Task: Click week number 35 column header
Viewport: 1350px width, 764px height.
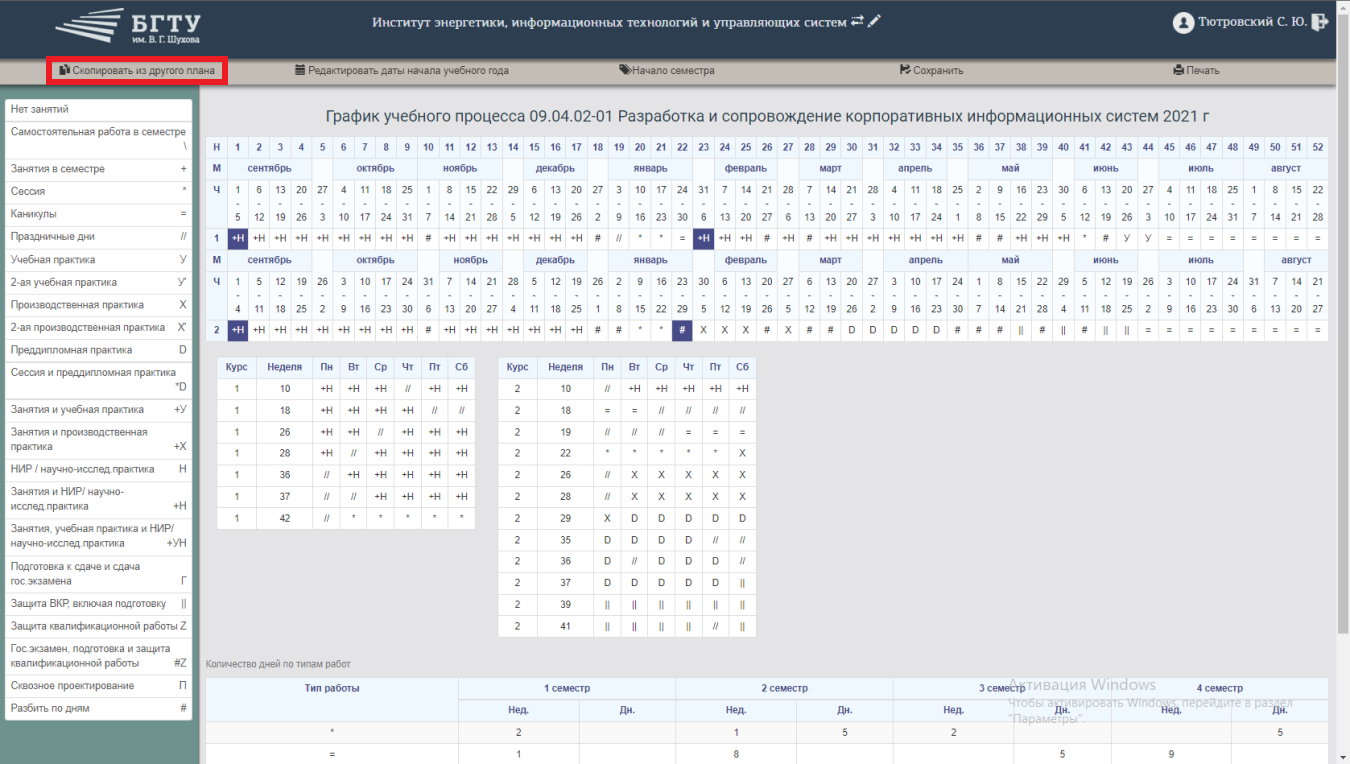Action: point(958,147)
